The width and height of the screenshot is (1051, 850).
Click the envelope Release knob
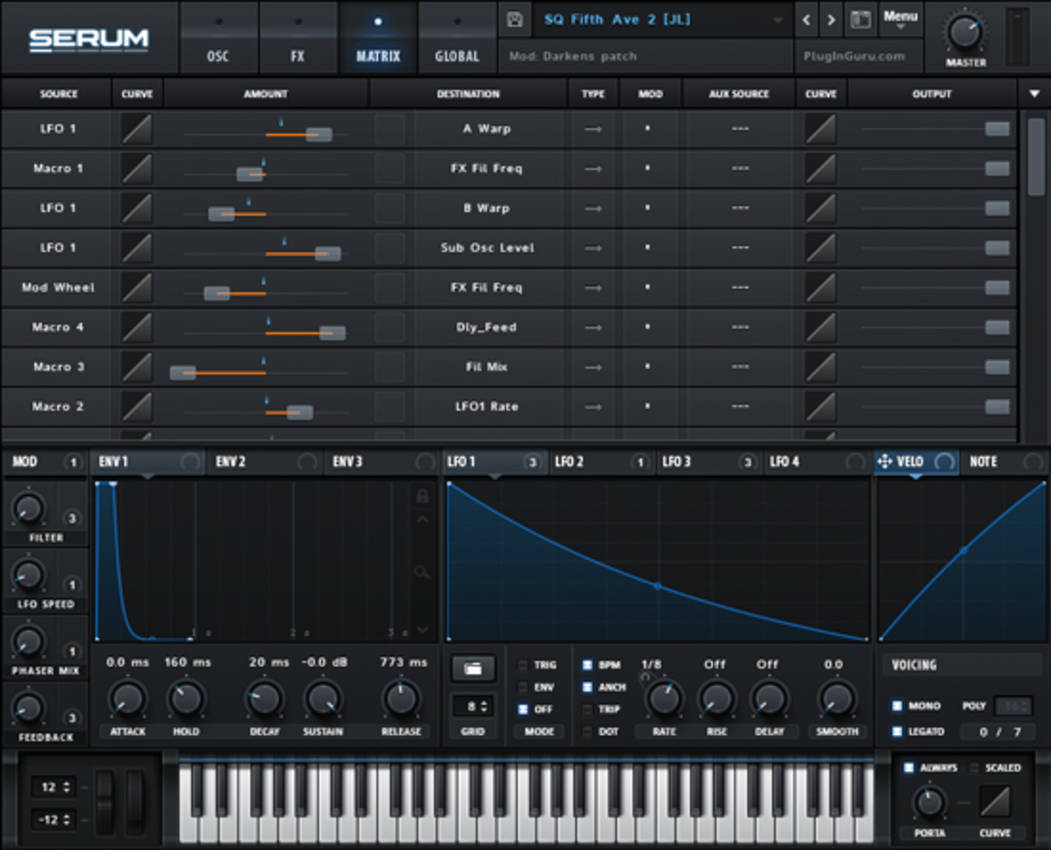(401, 699)
